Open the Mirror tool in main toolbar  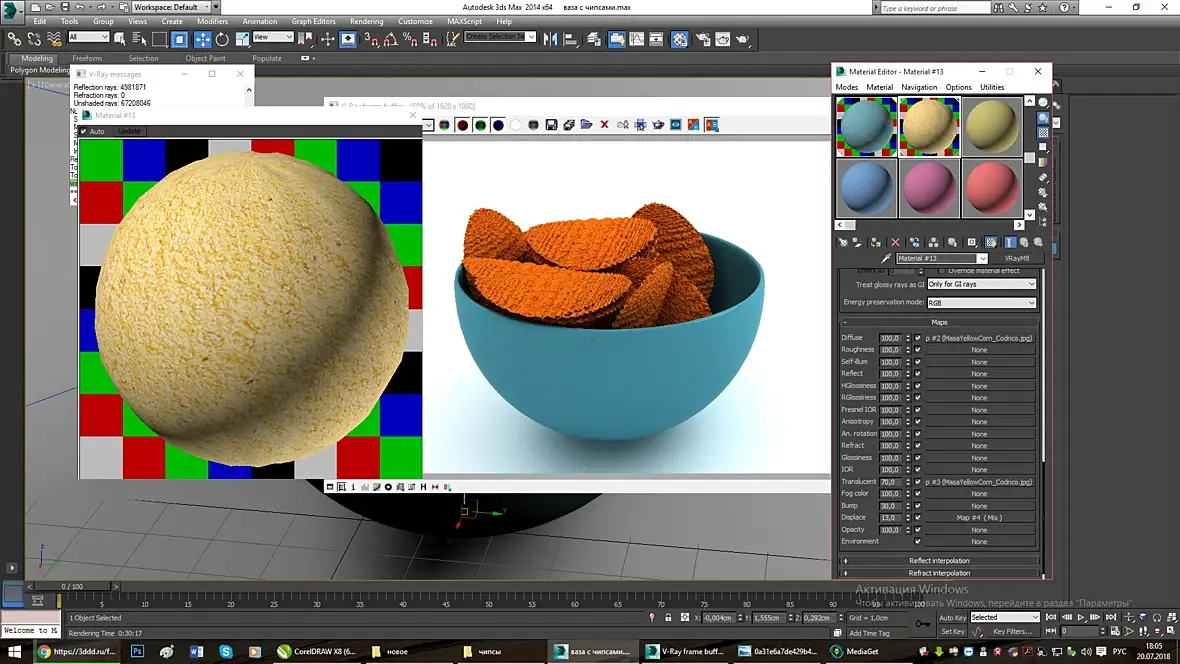tap(551, 39)
